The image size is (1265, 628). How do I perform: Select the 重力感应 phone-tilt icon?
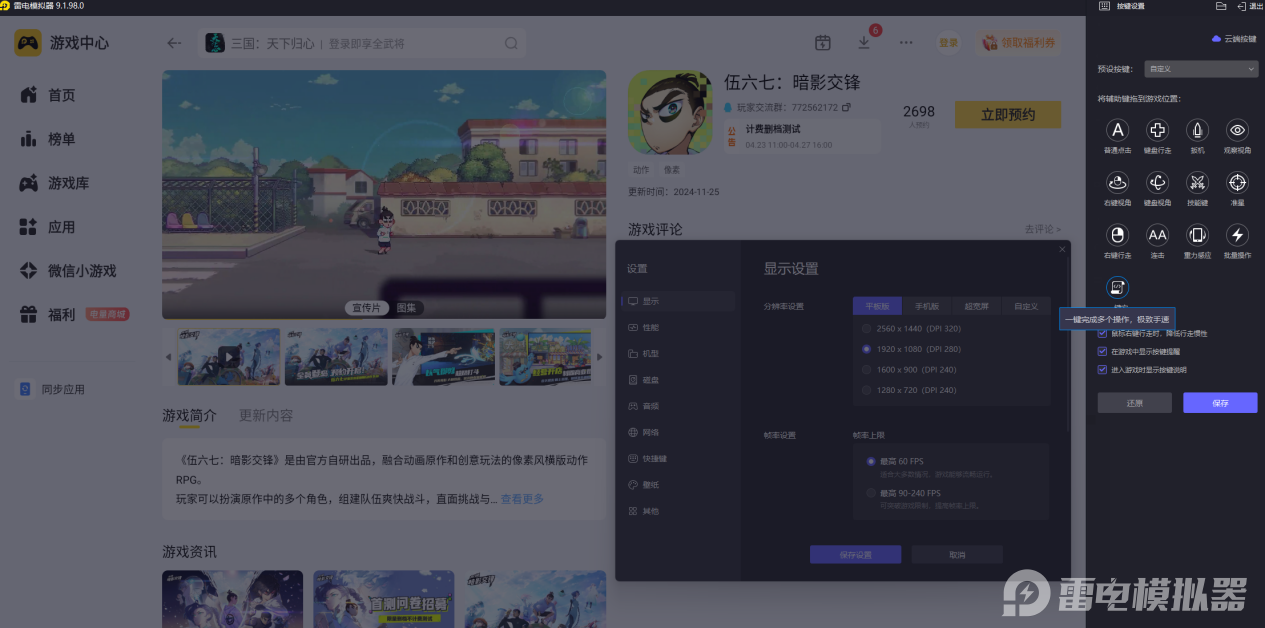tap(1197, 235)
